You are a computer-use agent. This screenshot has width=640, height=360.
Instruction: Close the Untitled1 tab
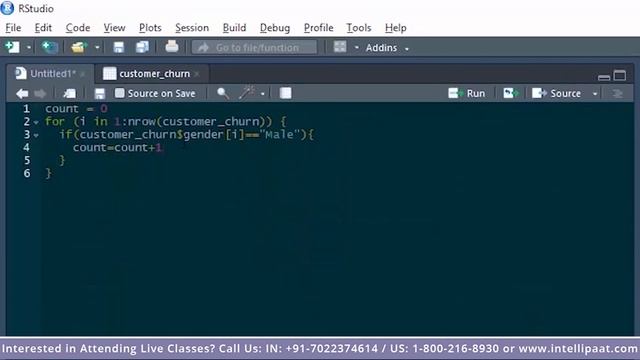[83, 74]
